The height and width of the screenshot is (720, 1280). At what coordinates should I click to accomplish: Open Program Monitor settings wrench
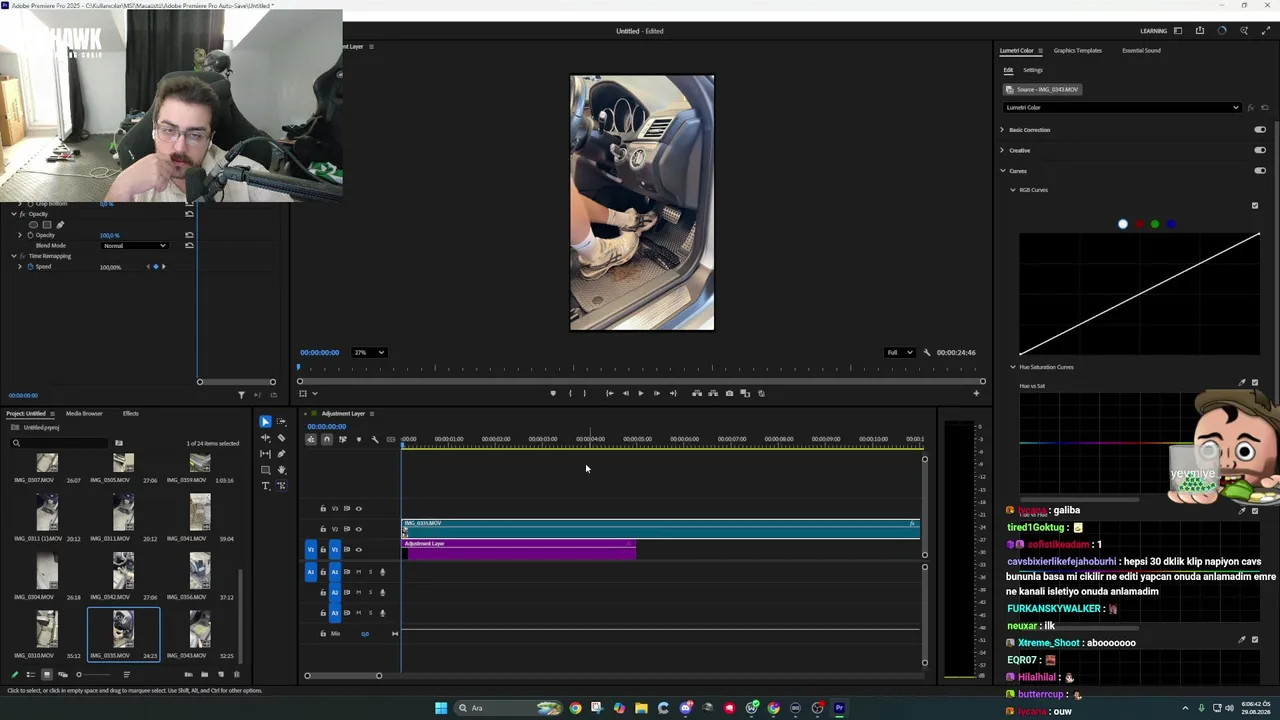click(x=927, y=352)
